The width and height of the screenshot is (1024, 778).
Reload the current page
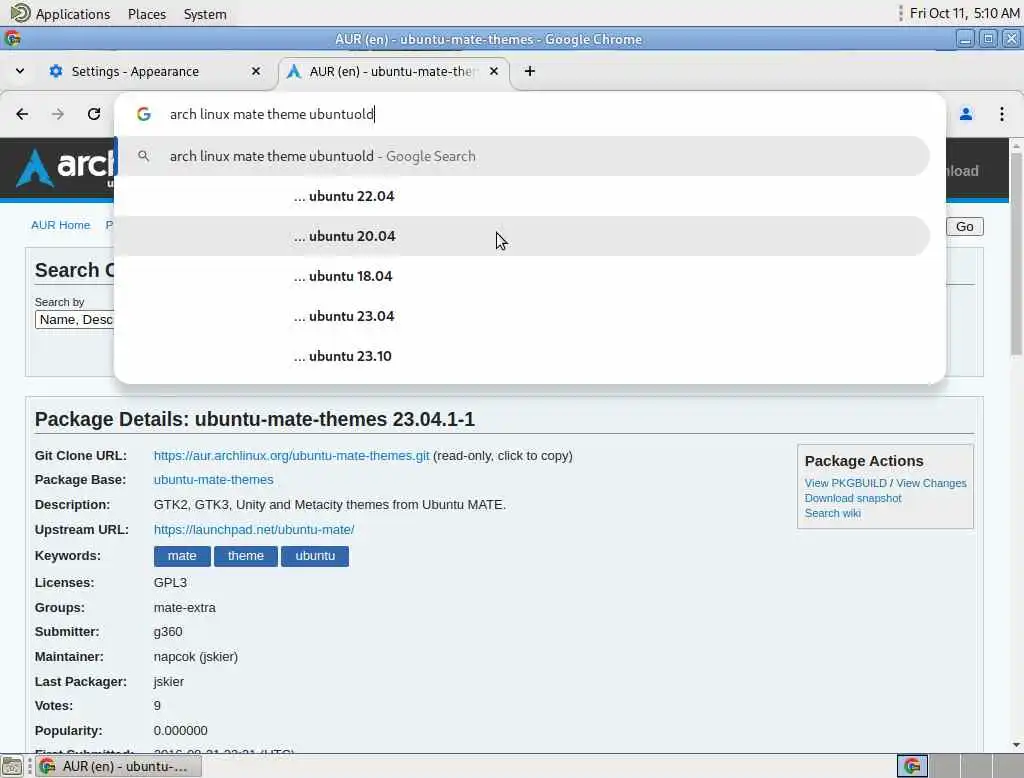point(94,114)
